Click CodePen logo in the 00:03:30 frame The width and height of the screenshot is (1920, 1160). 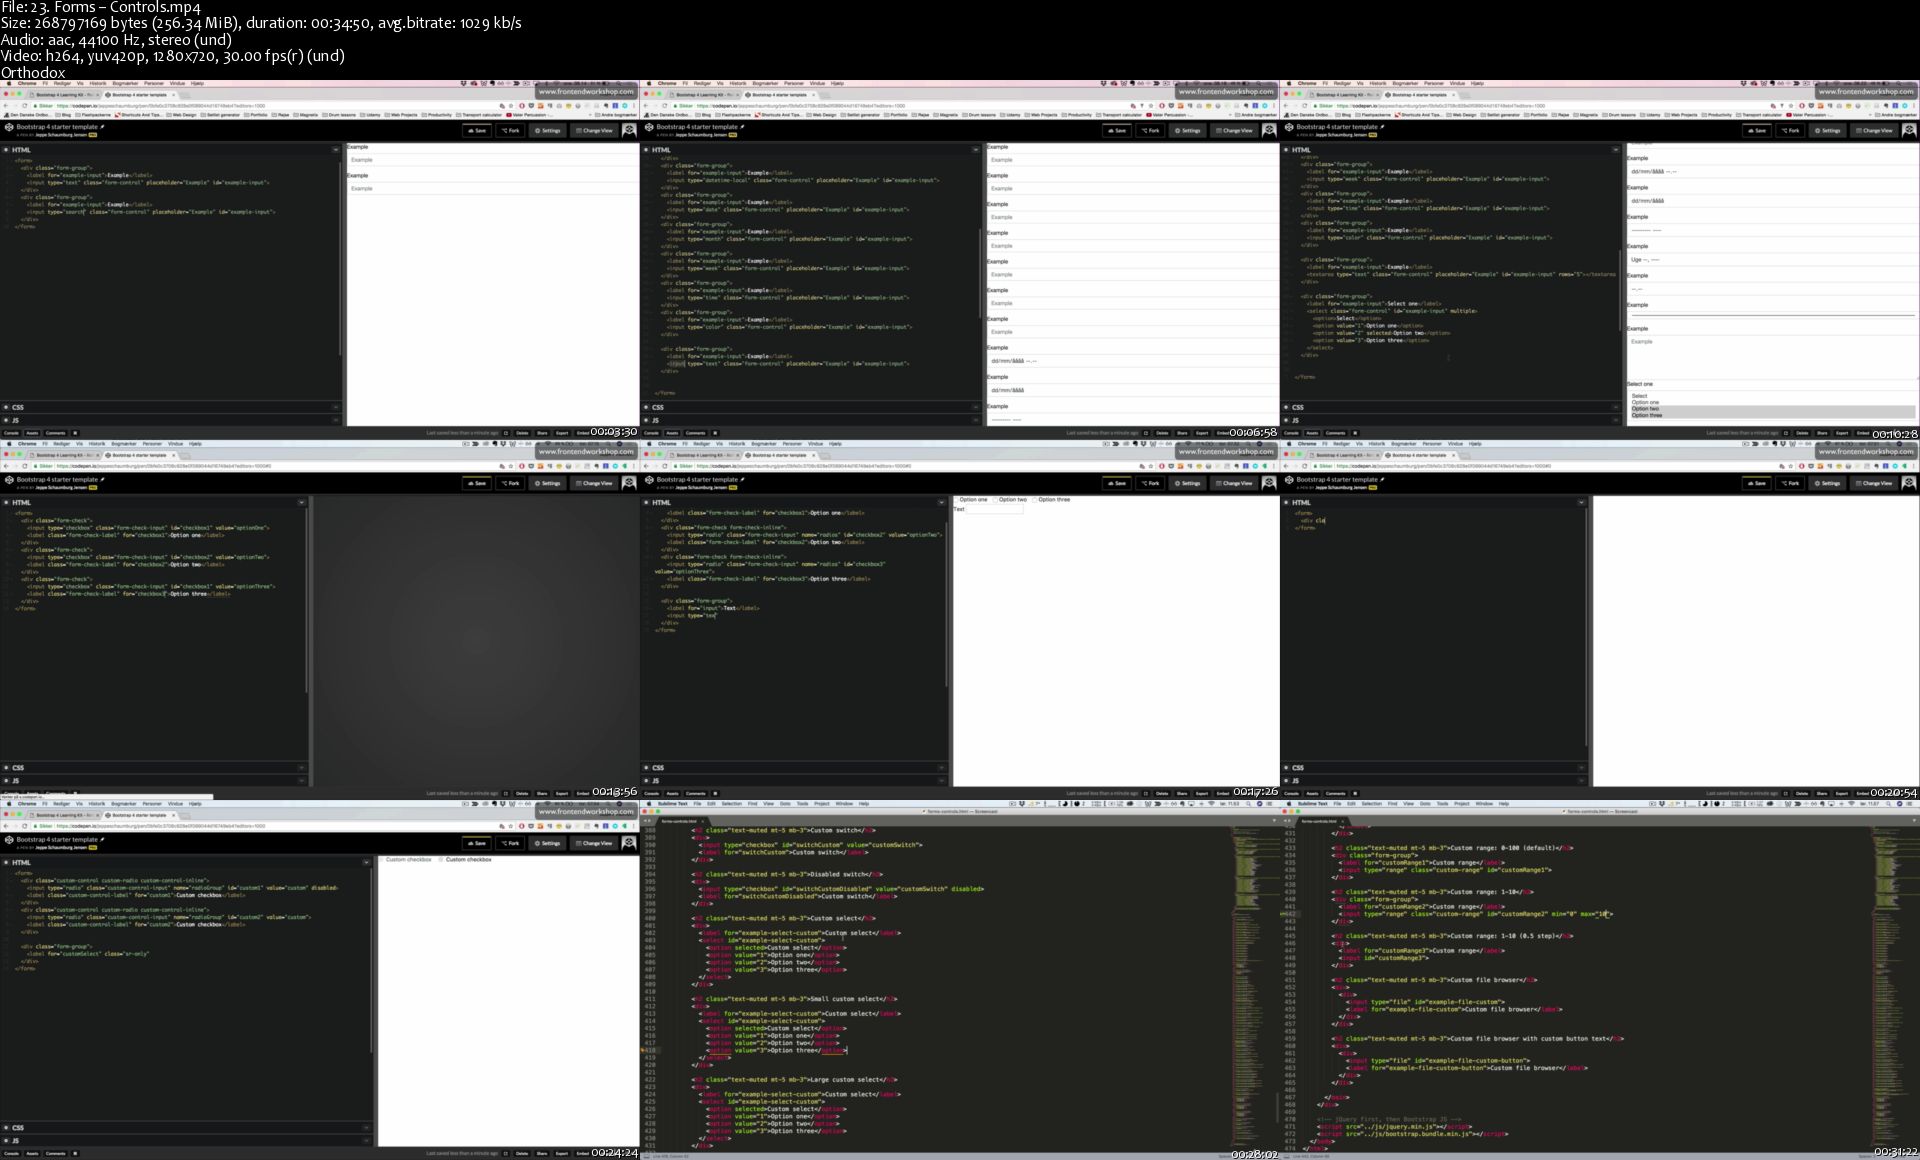[9, 128]
